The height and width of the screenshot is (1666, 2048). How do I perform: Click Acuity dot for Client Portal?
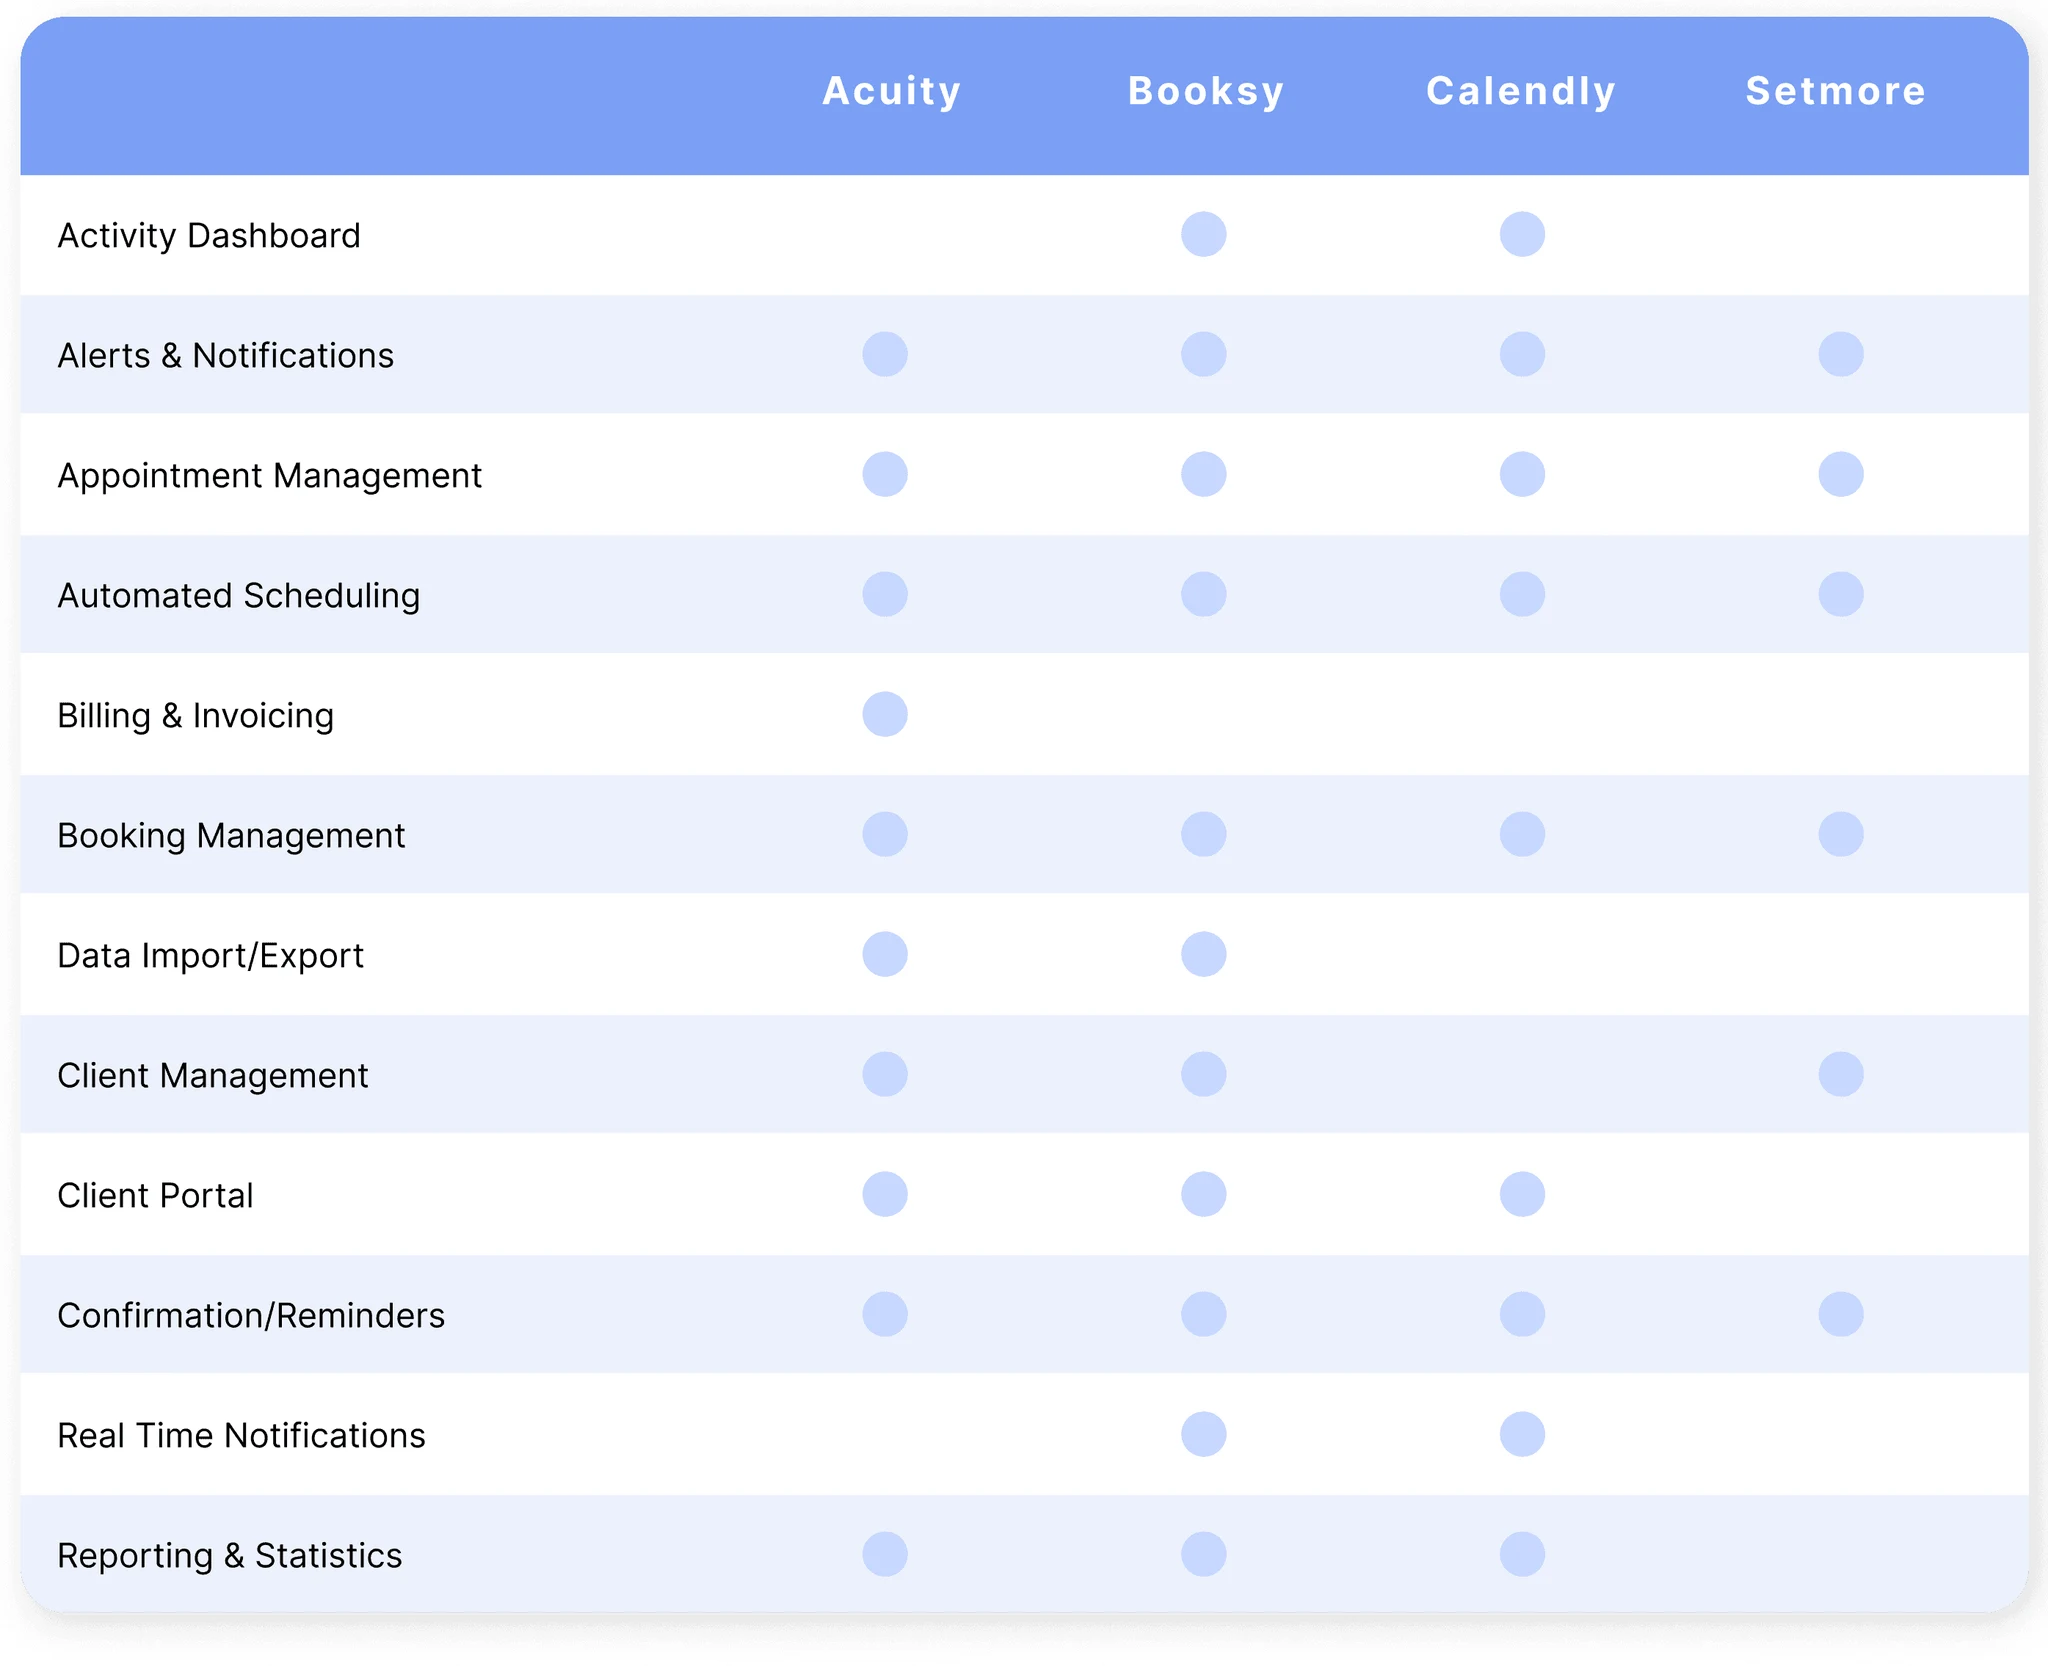(885, 1194)
